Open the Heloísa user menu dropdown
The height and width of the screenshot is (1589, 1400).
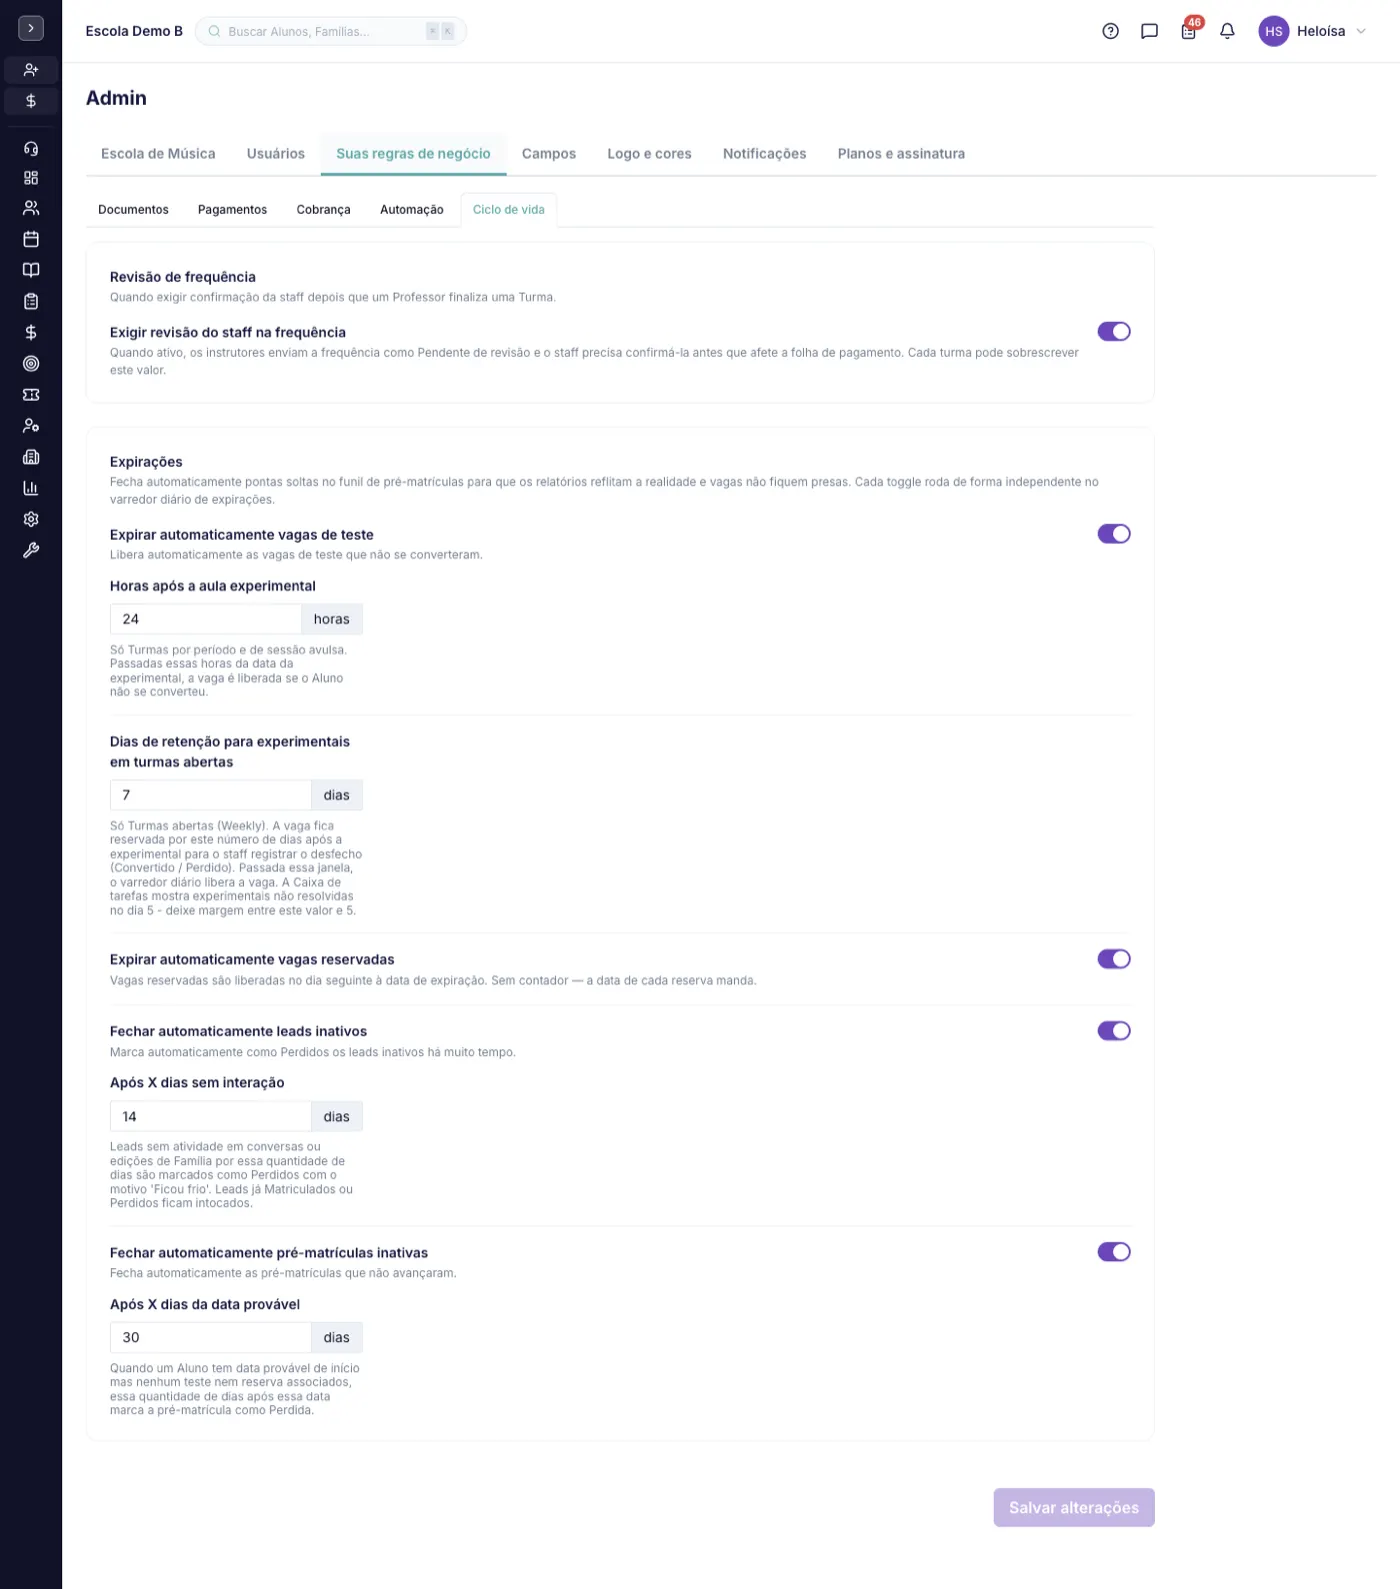[1312, 31]
